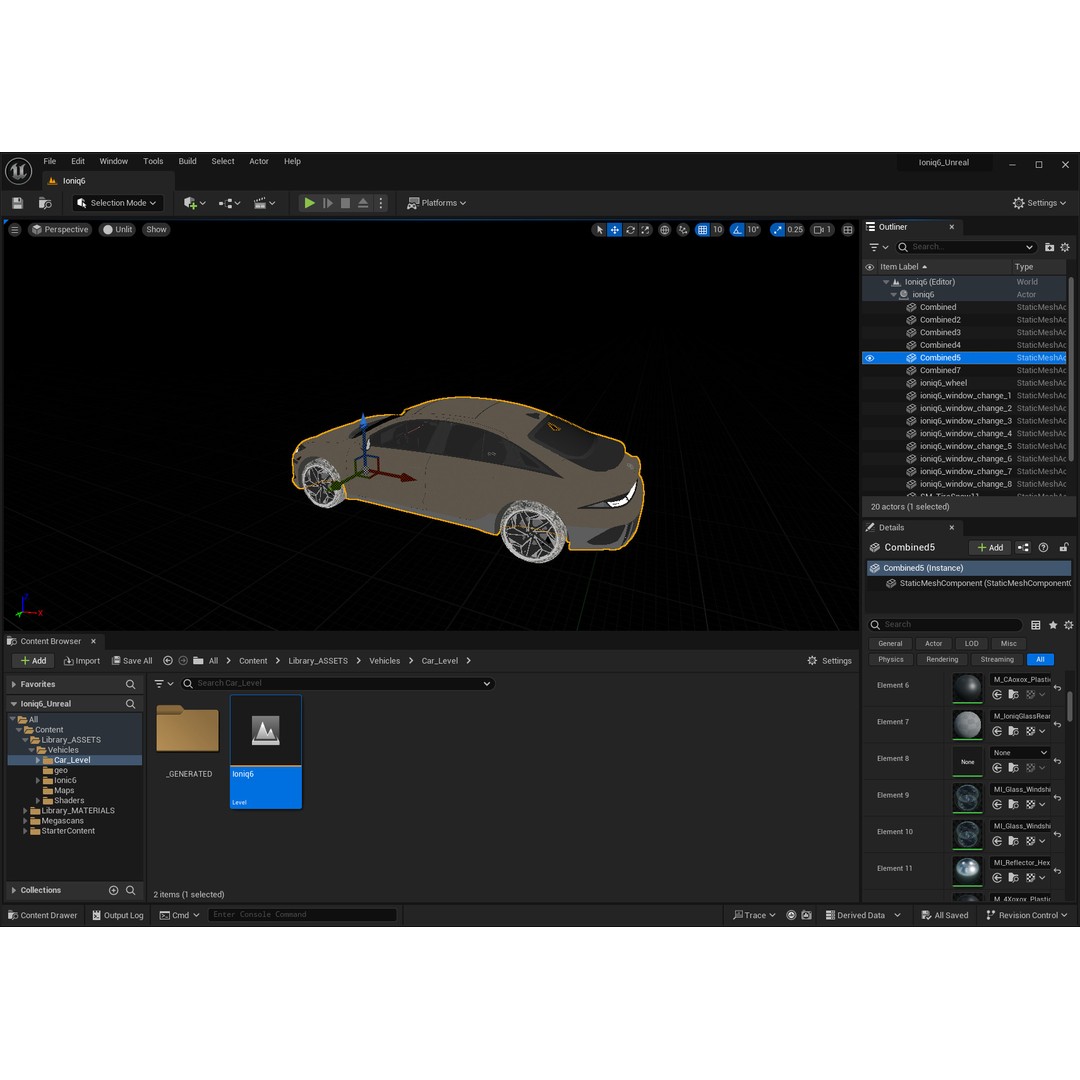The image size is (1080, 1080).
Task: Toggle visibility eye for Combined5 actor
Action: point(870,358)
